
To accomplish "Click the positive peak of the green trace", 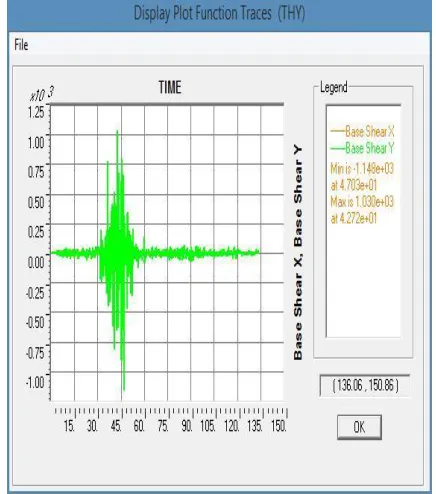I will click(x=117, y=131).
